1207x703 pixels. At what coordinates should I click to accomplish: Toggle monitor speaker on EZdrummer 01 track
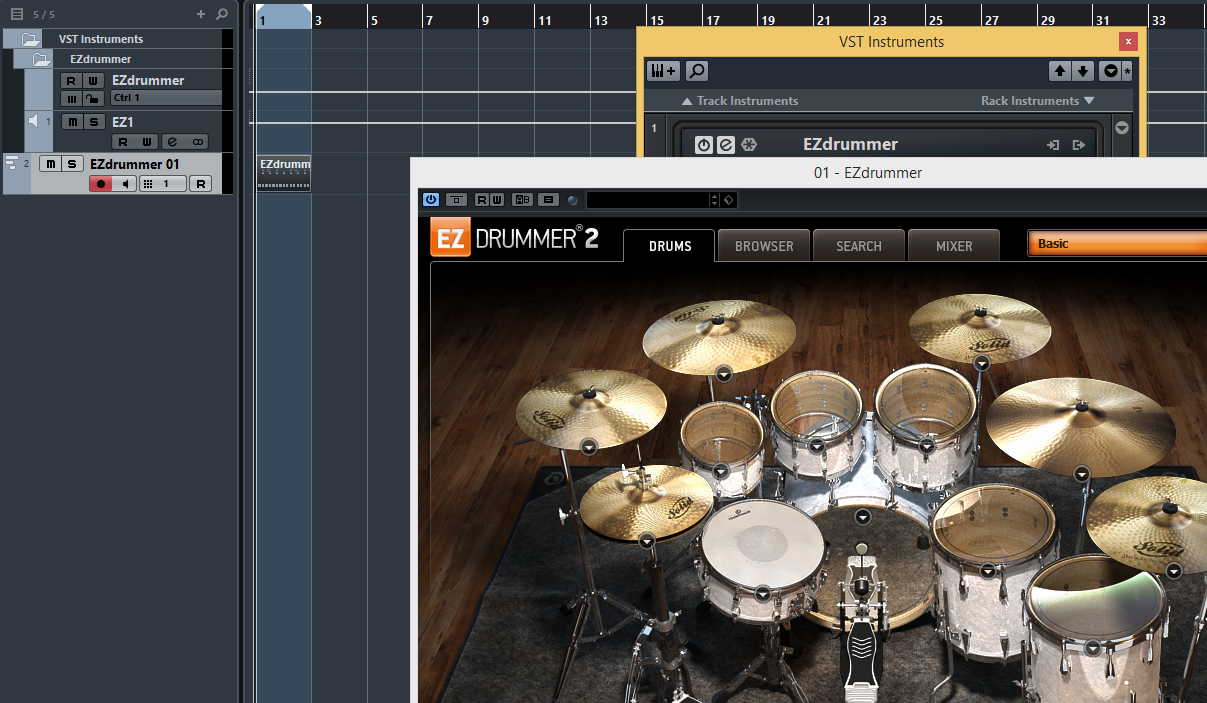(124, 184)
